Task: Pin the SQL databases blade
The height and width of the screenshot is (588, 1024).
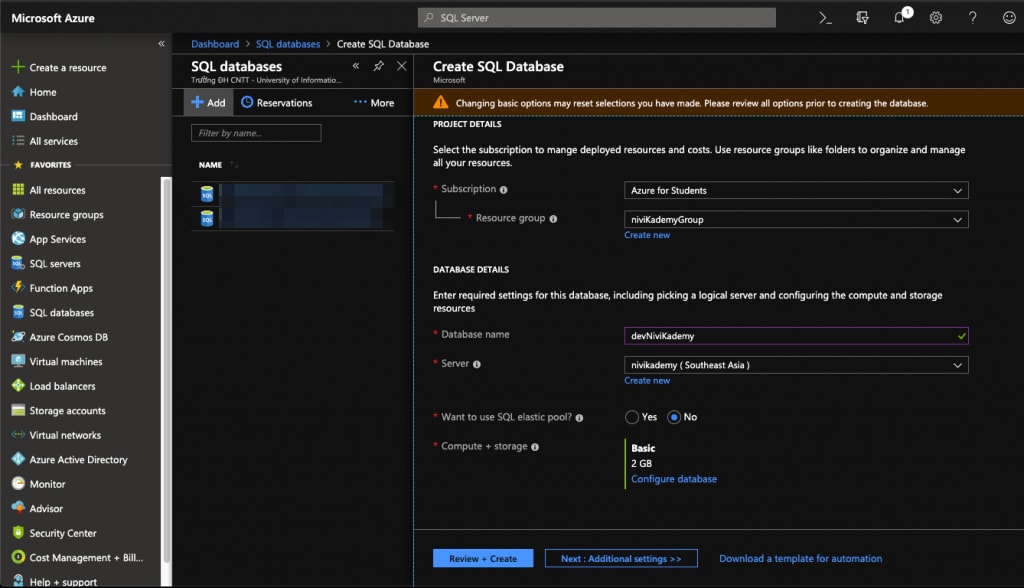Action: point(379,66)
